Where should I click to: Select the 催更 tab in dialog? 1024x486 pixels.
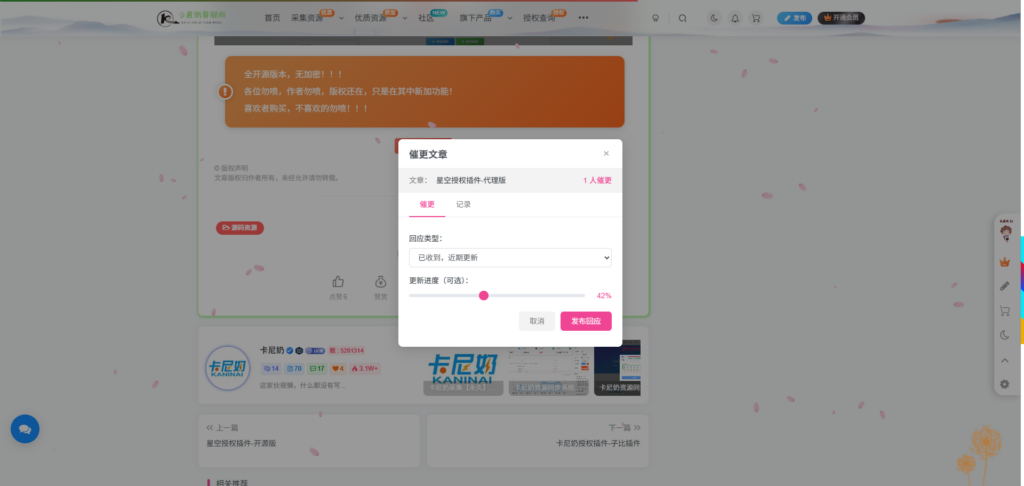427,204
